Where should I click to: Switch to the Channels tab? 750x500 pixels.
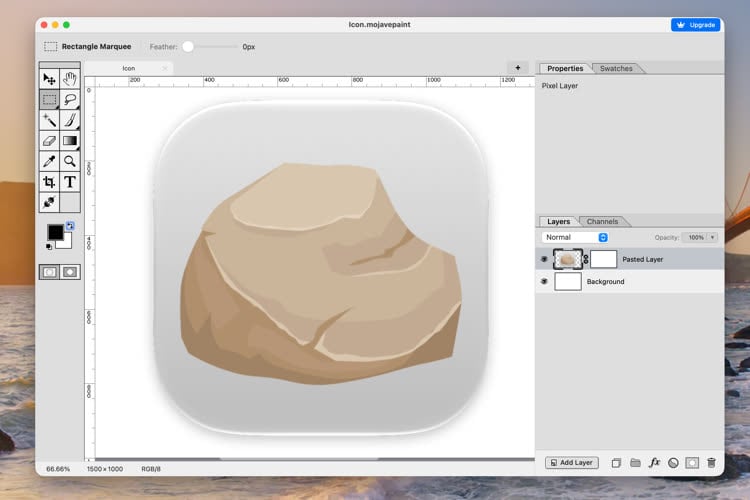602,222
